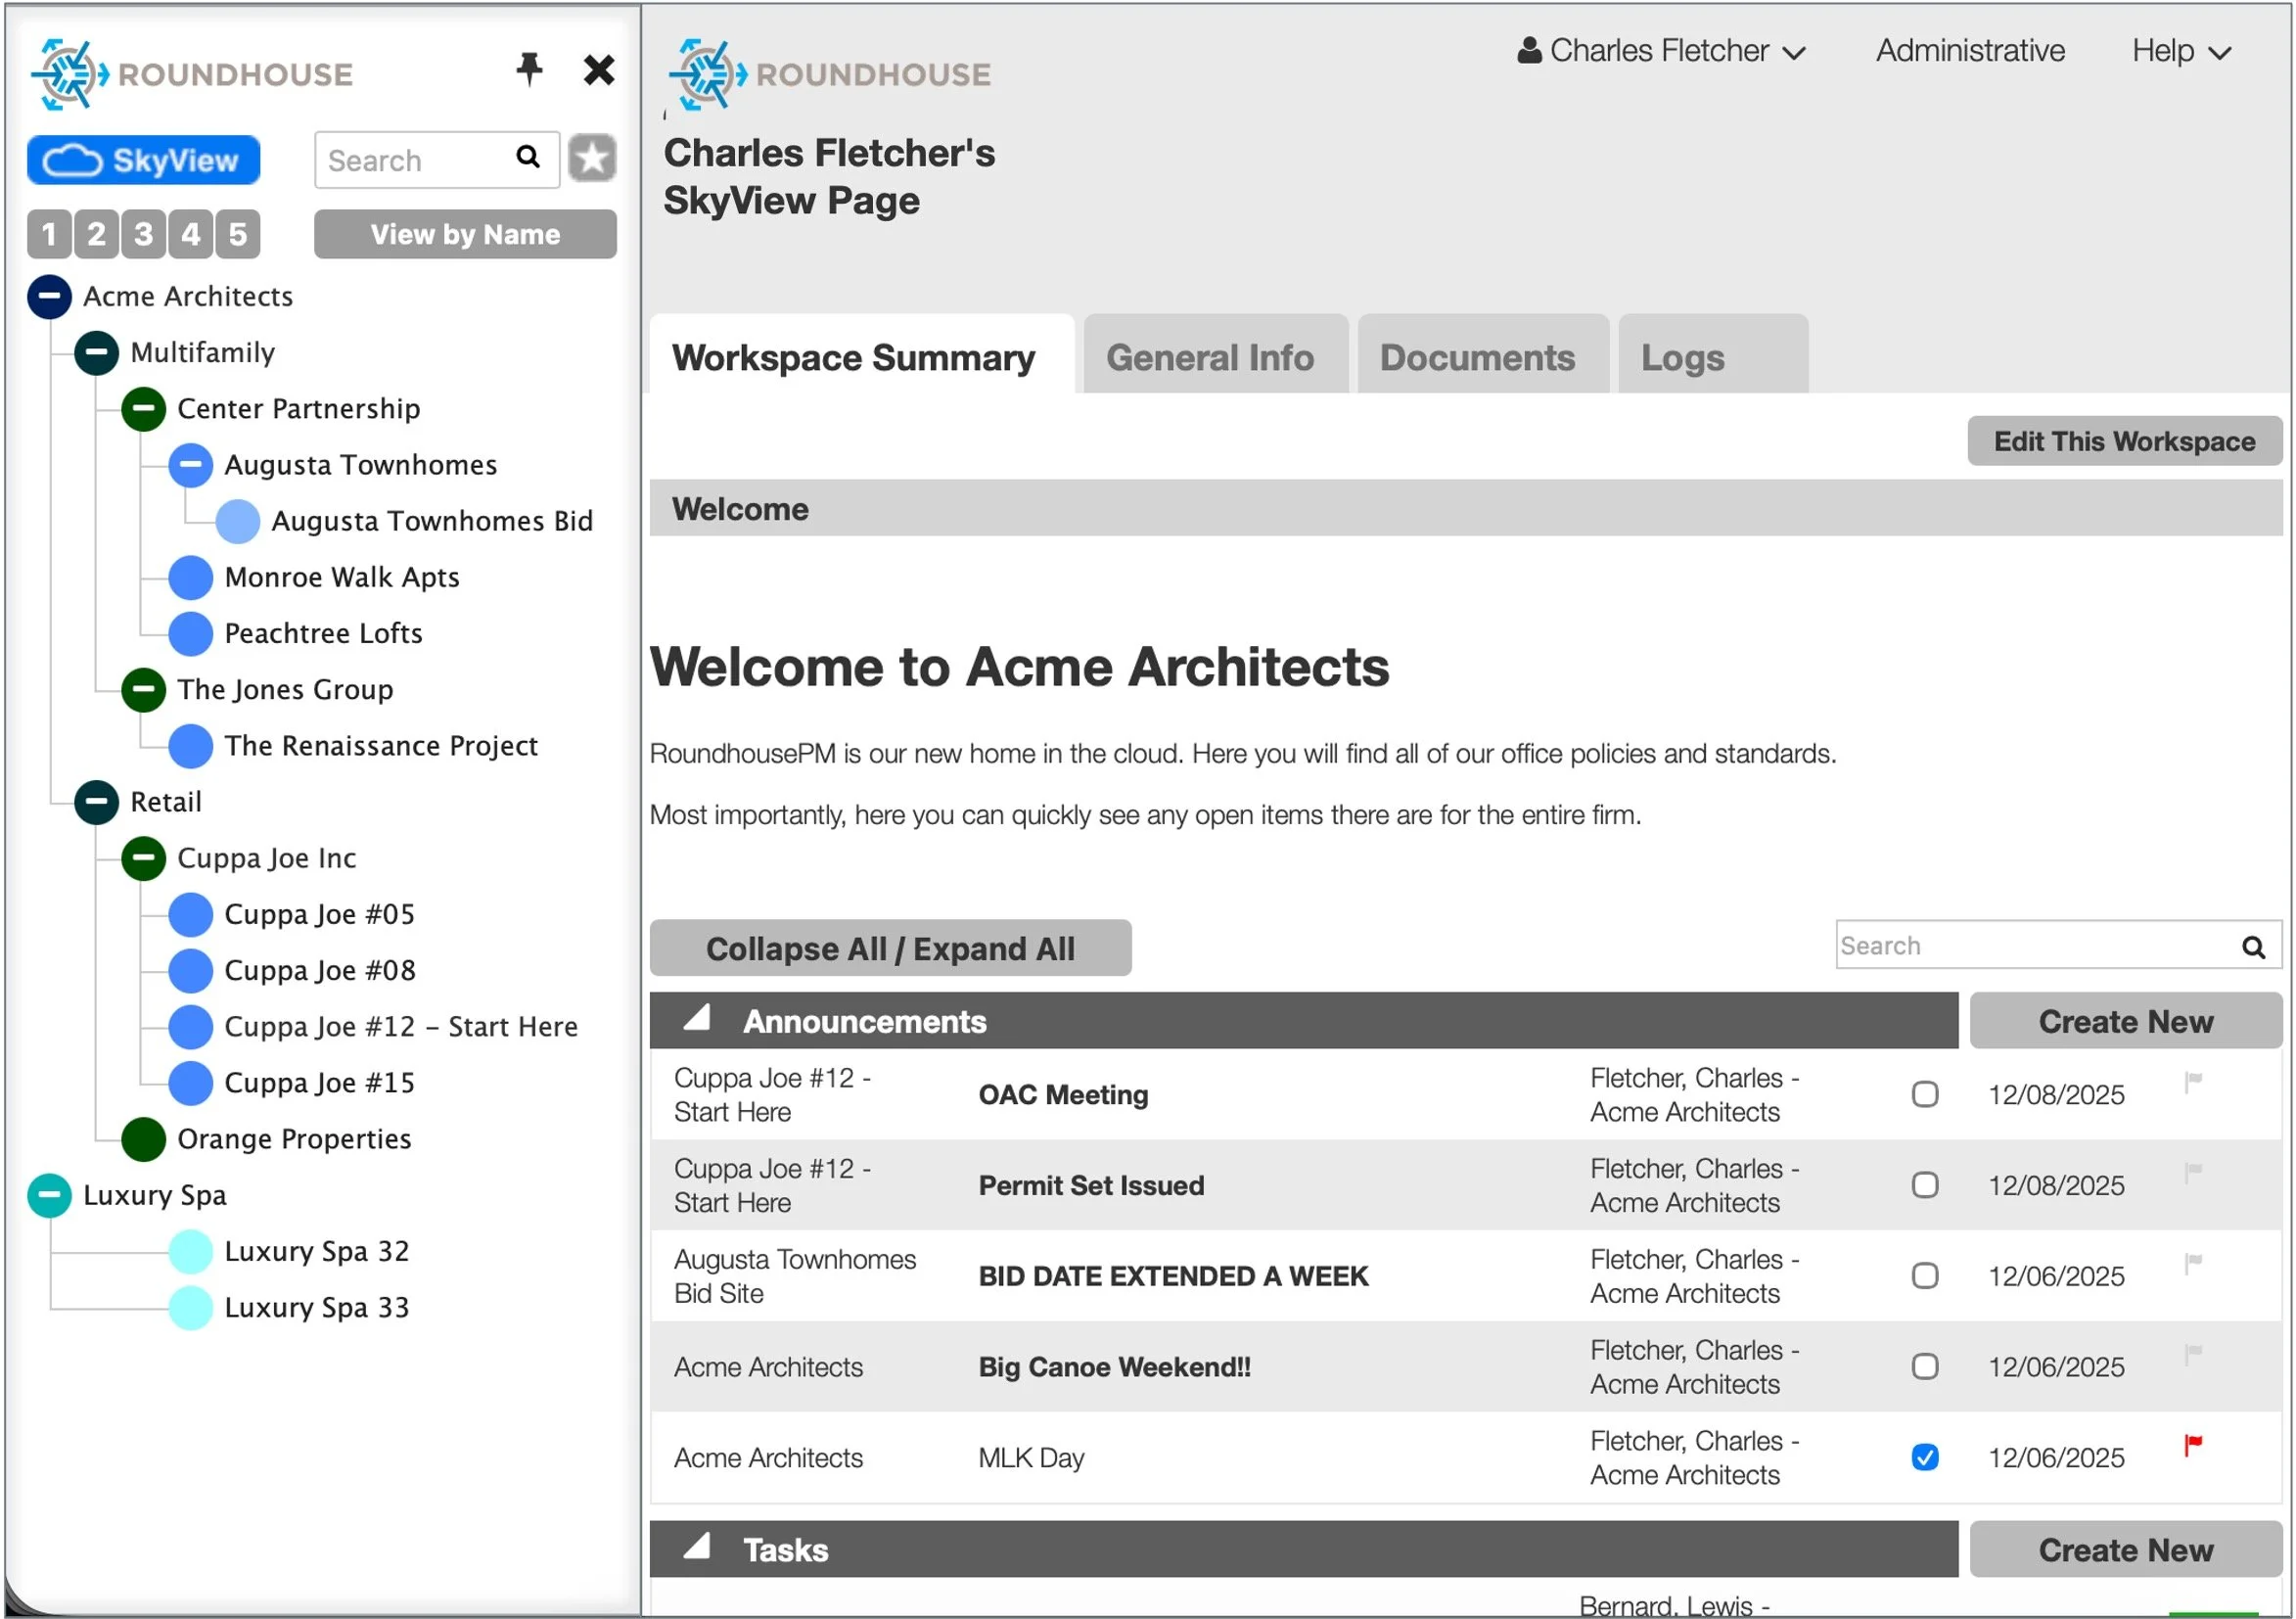Click the workspace summary Search field

(x=2030, y=946)
